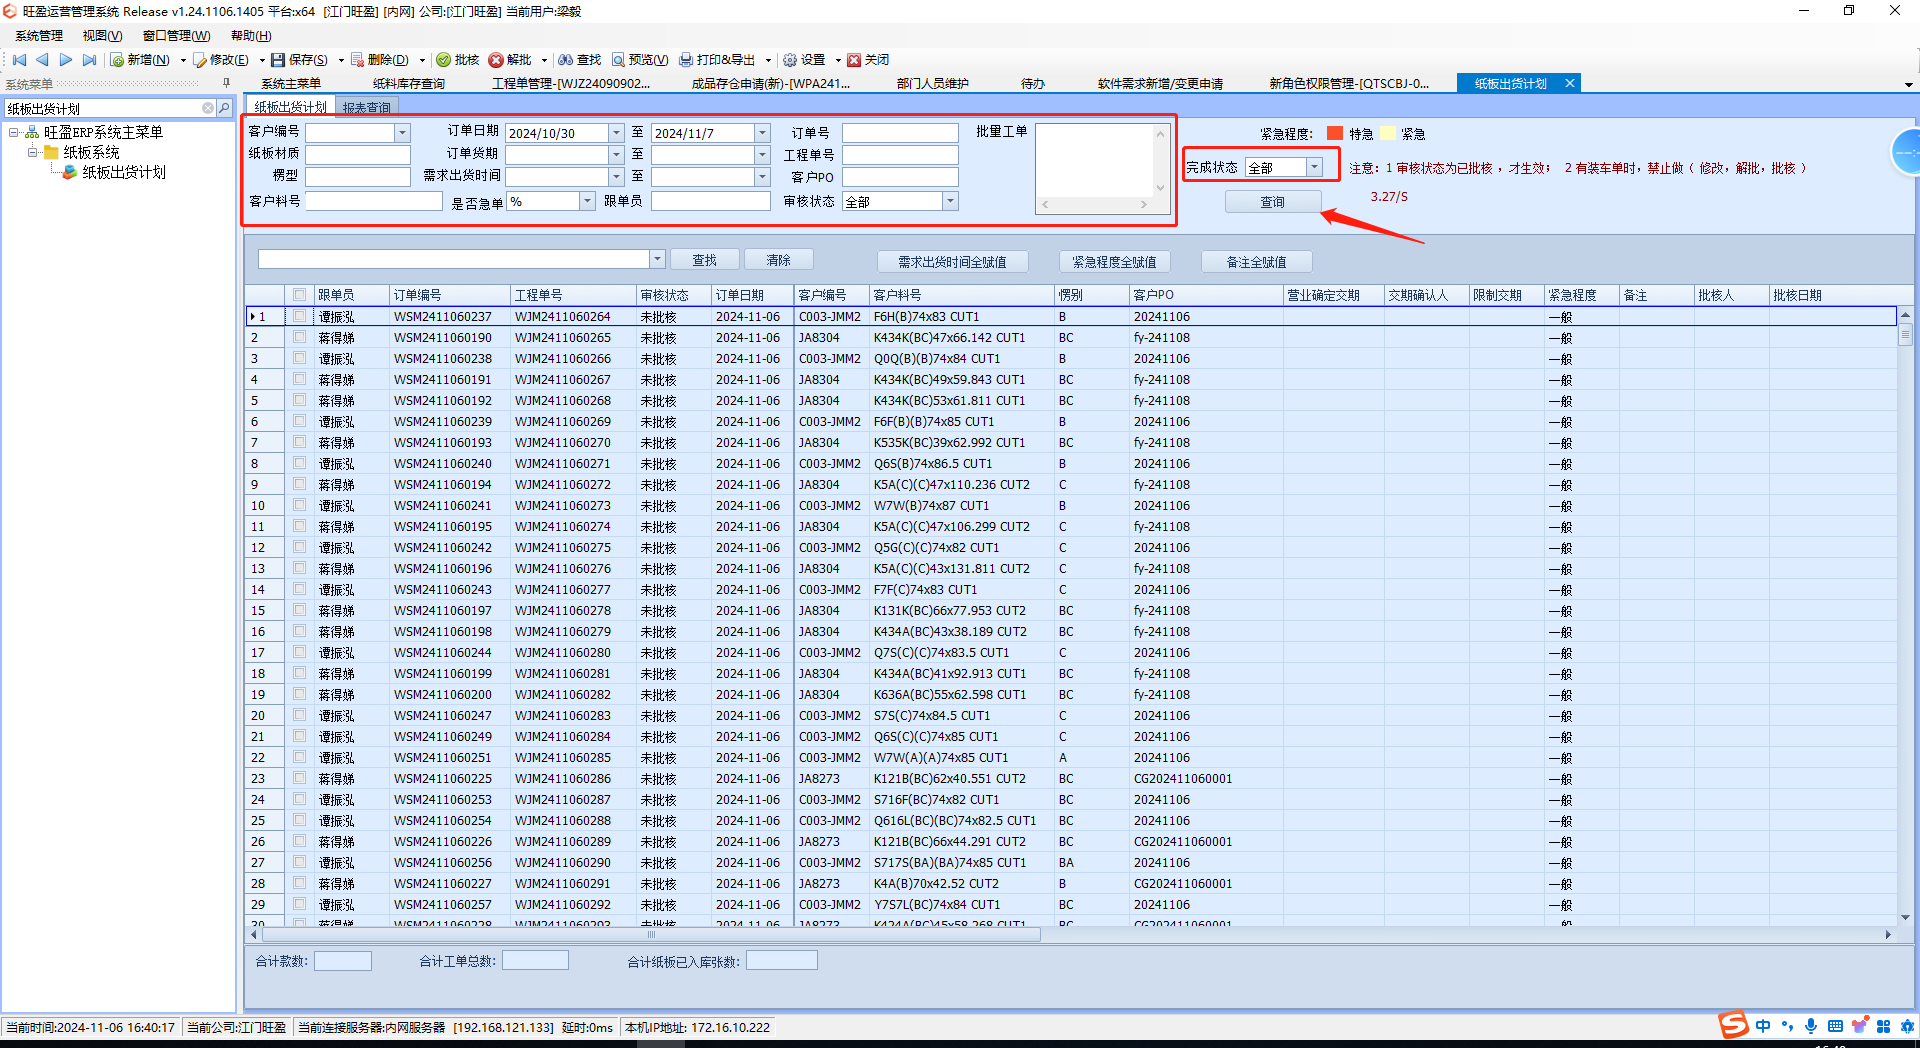Open the 系统管理 menu
Screen dimensions: 1920x1048
point(39,36)
